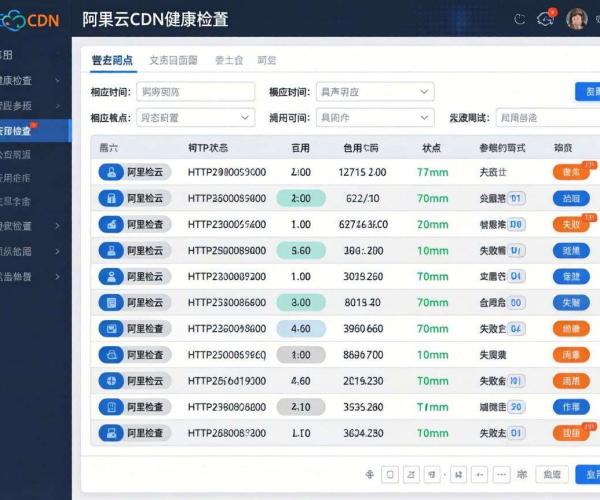Image resolution: width=600 pixels, height=500 pixels.
Task: Click the orange action button in HTTP2980059000 row
Action: 571,172
